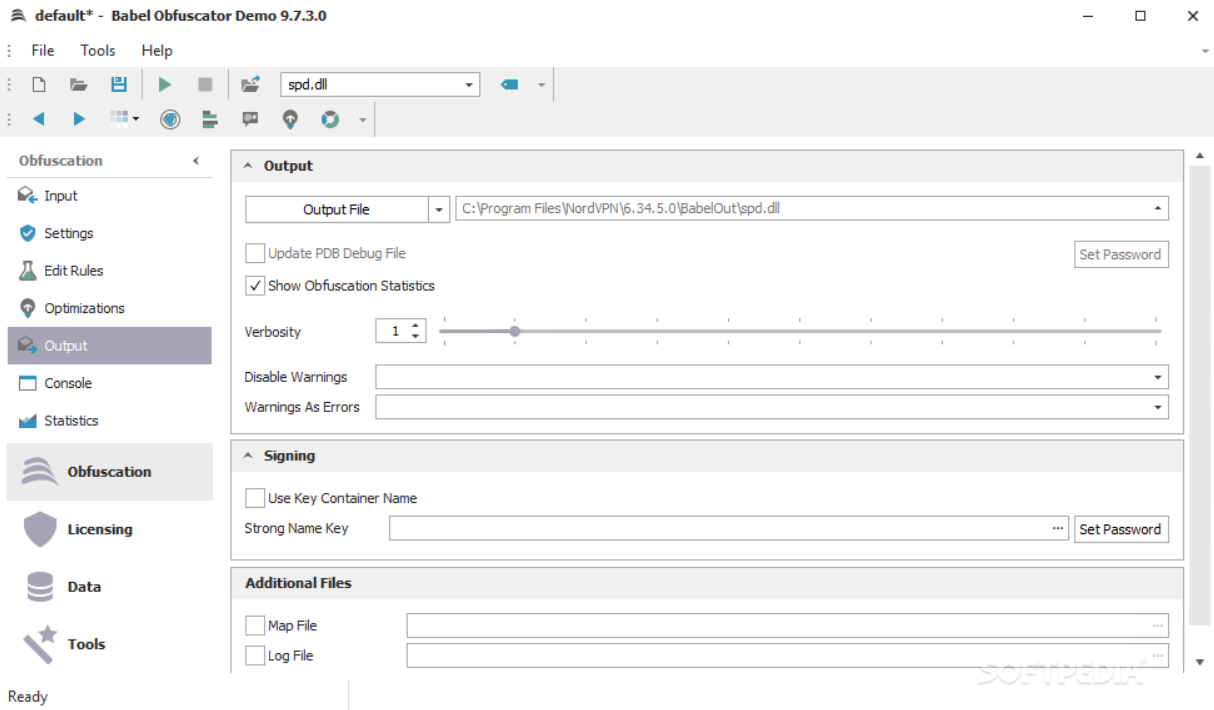Click the vertical scrollbar down arrow
1214x710 pixels.
point(1200,662)
